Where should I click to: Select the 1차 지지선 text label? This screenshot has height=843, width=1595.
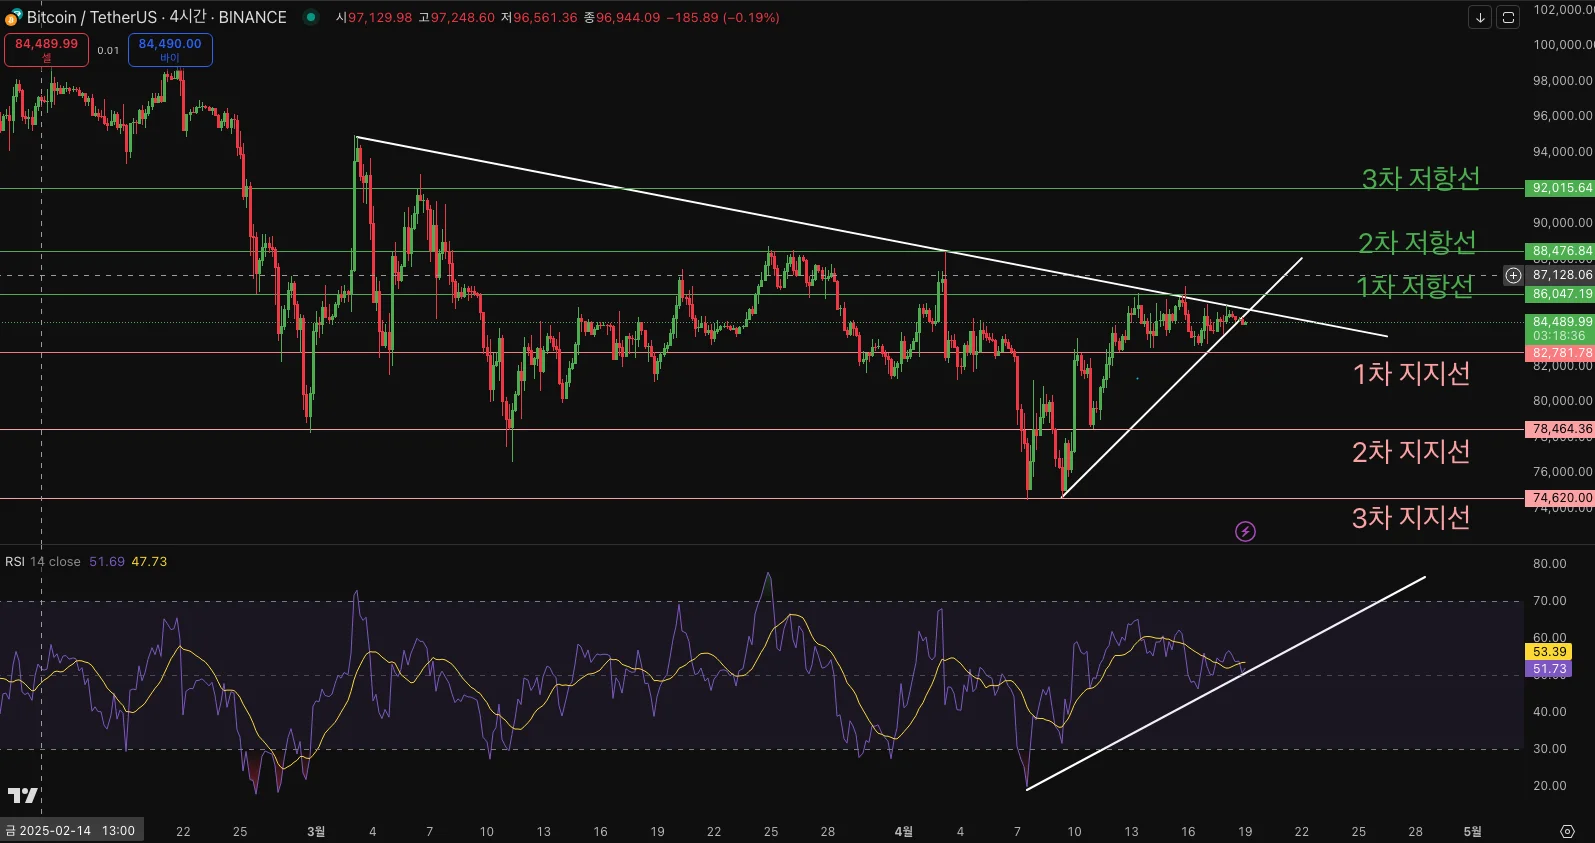pyautogui.click(x=1411, y=373)
